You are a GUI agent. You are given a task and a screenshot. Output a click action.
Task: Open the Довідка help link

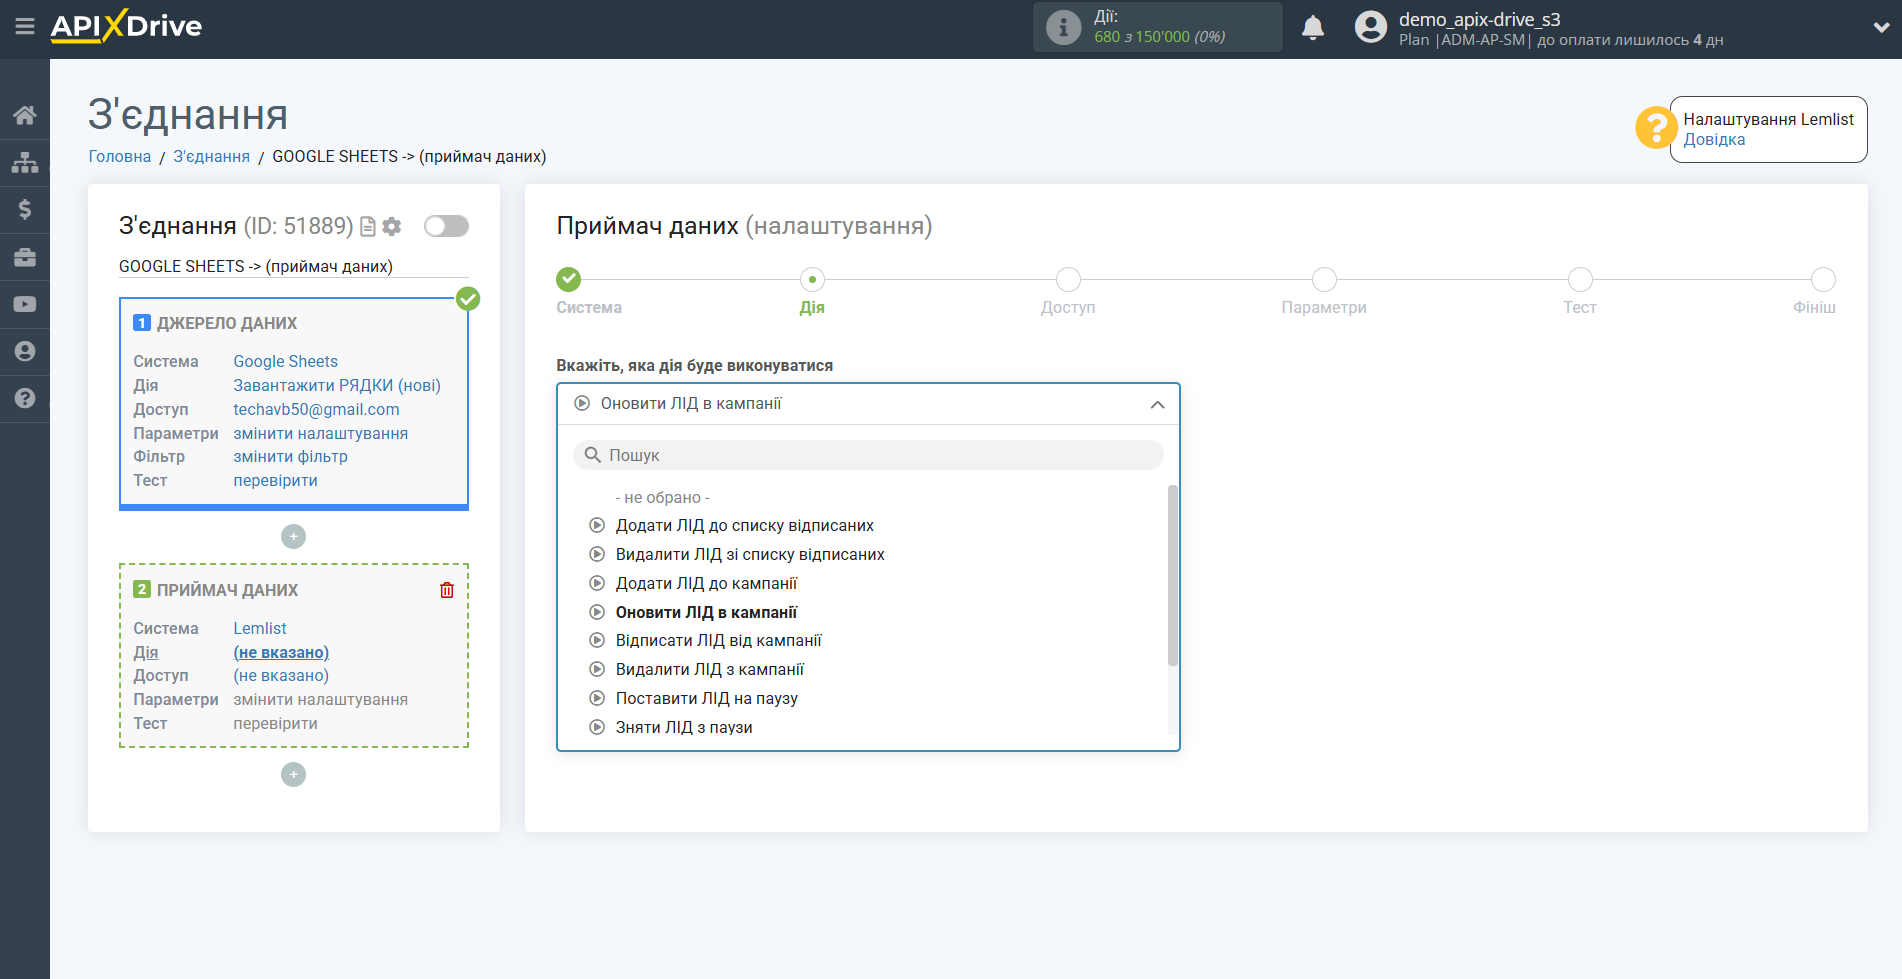[1714, 140]
